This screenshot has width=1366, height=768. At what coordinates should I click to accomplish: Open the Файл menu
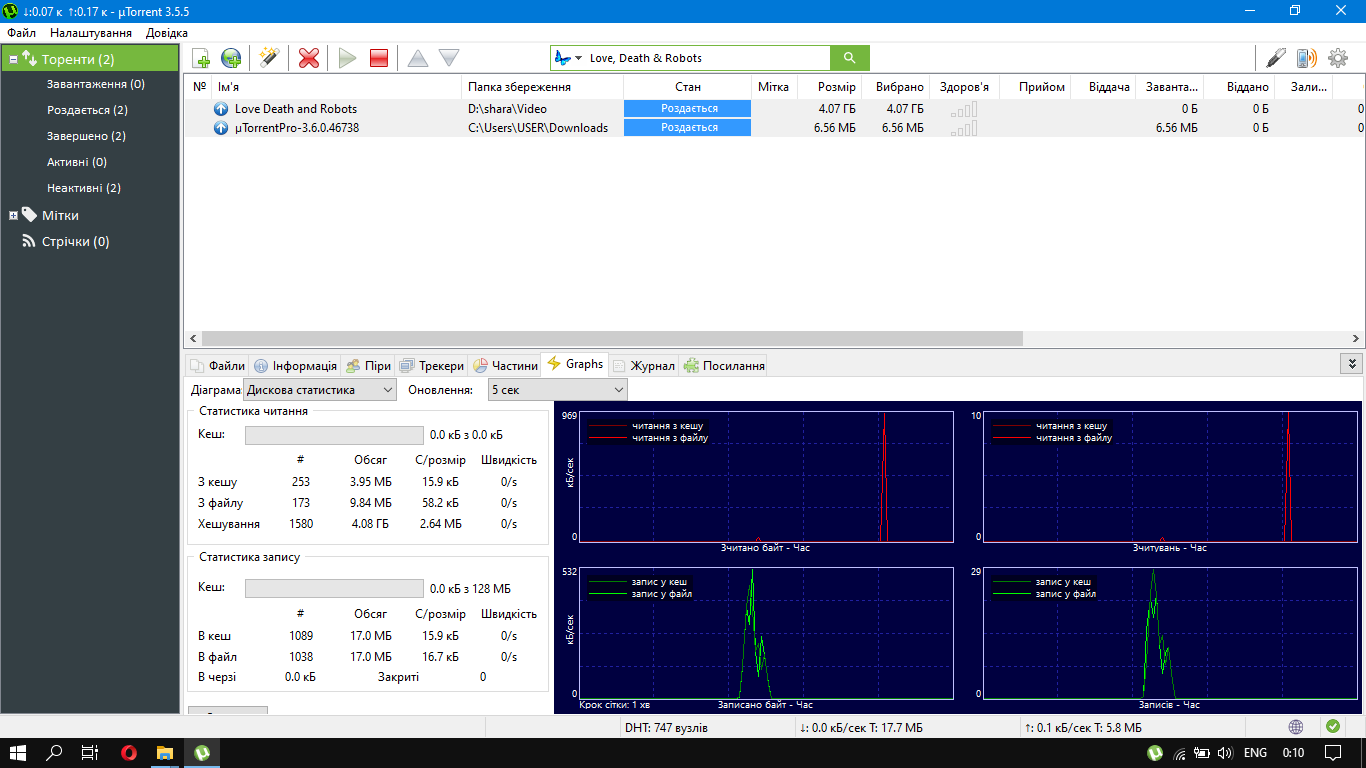[21, 33]
